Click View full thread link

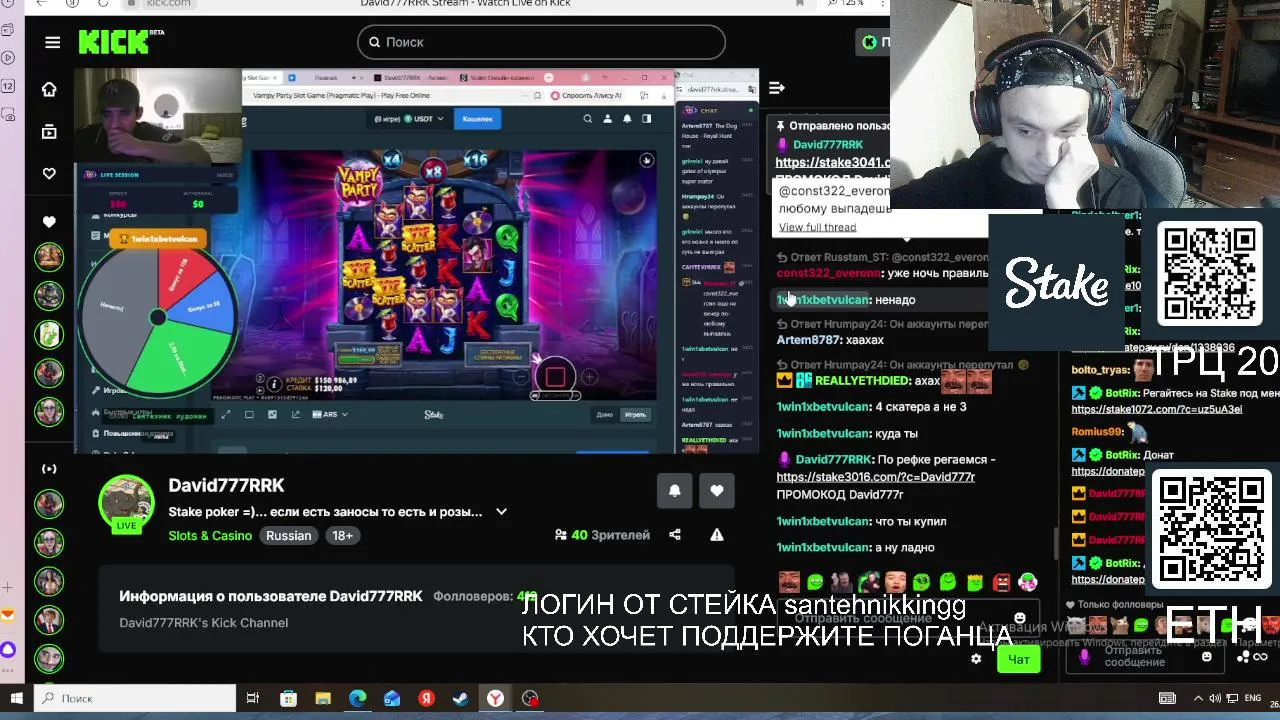click(817, 227)
